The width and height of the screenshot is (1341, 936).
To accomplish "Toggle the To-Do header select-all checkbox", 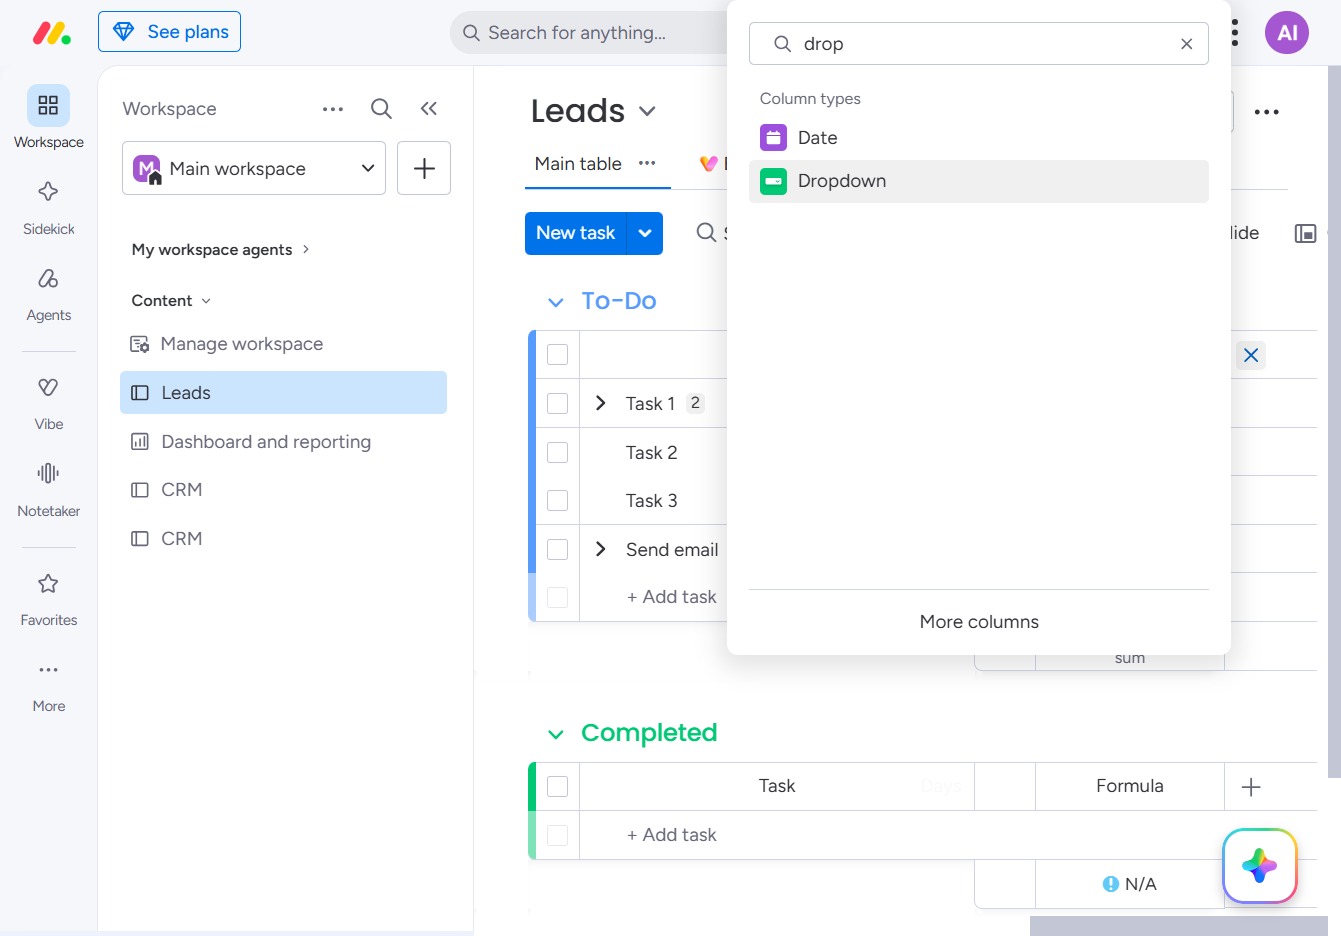I will tap(558, 355).
